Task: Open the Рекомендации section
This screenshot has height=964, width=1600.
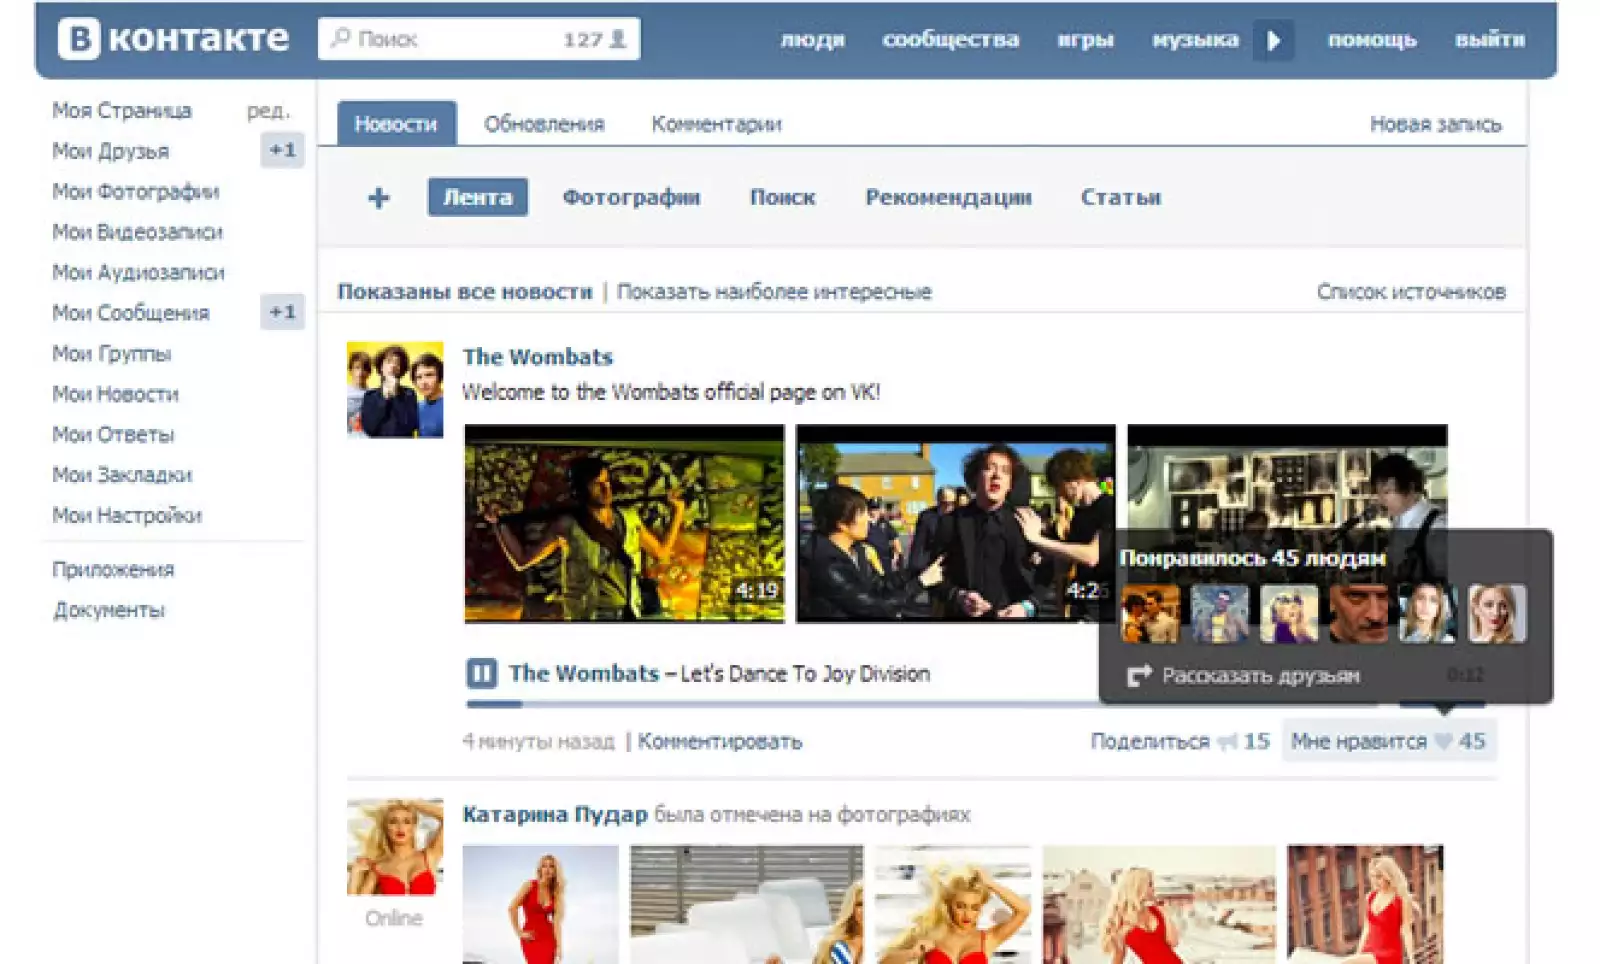Action: (x=948, y=197)
